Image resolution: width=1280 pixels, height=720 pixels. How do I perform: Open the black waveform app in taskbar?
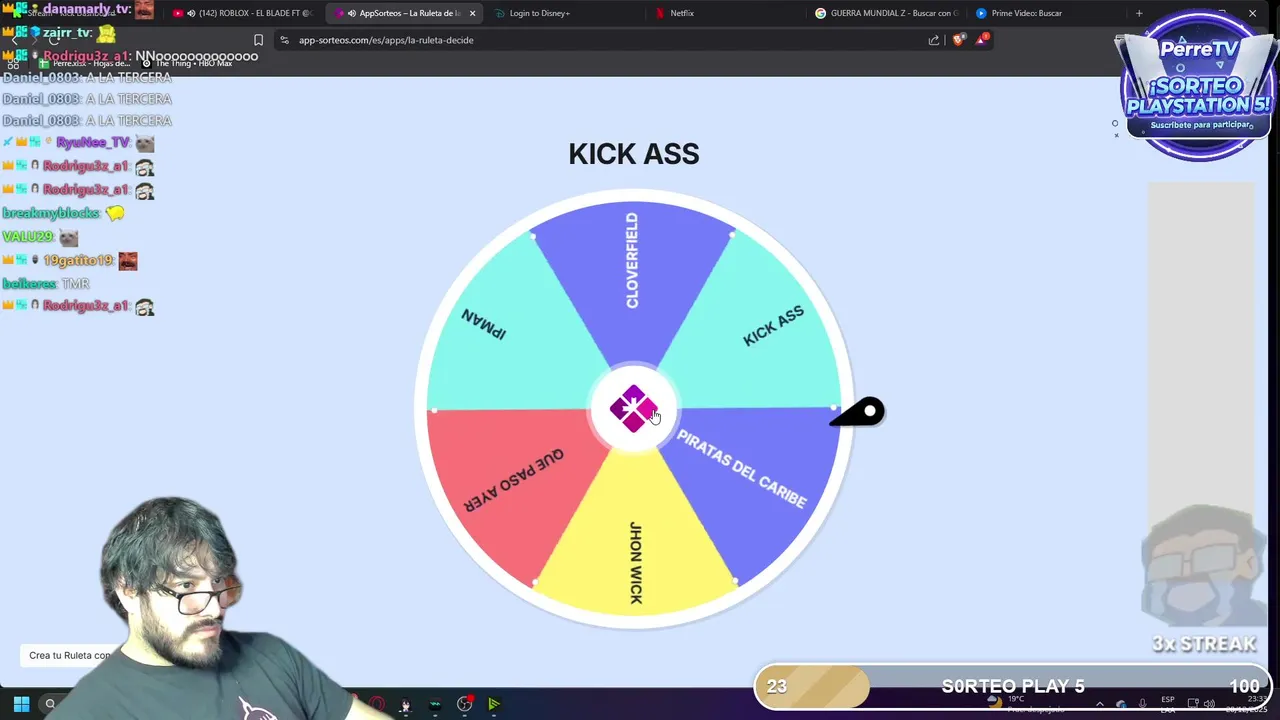pyautogui.click(x=435, y=704)
